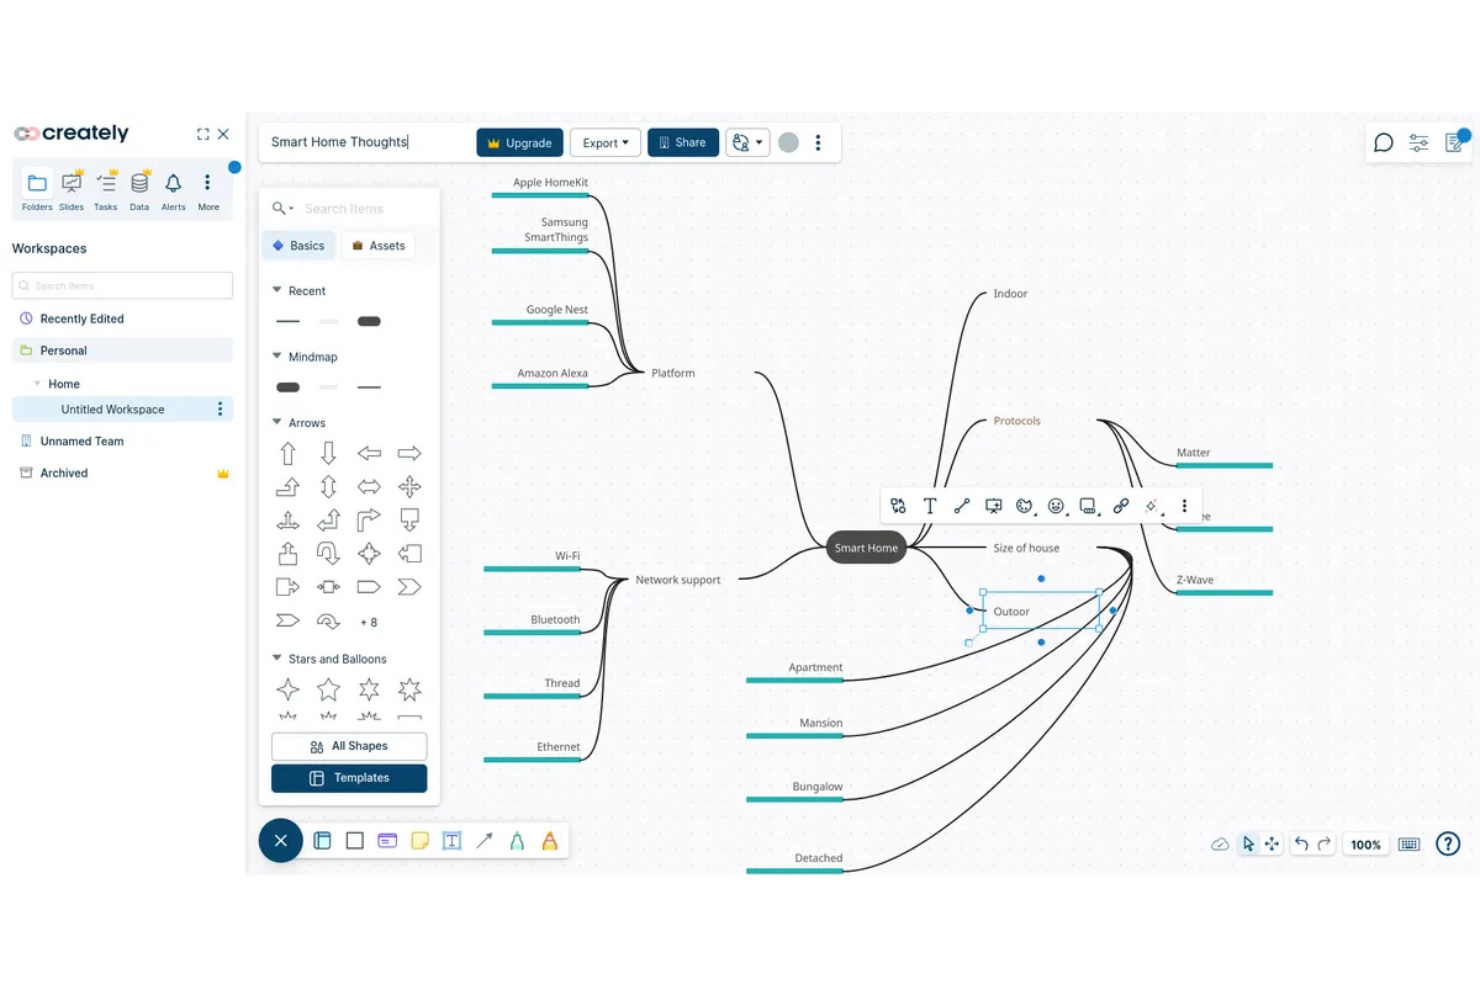Select the pan move tool
This screenshot has width=1480, height=987.
coord(1272,845)
